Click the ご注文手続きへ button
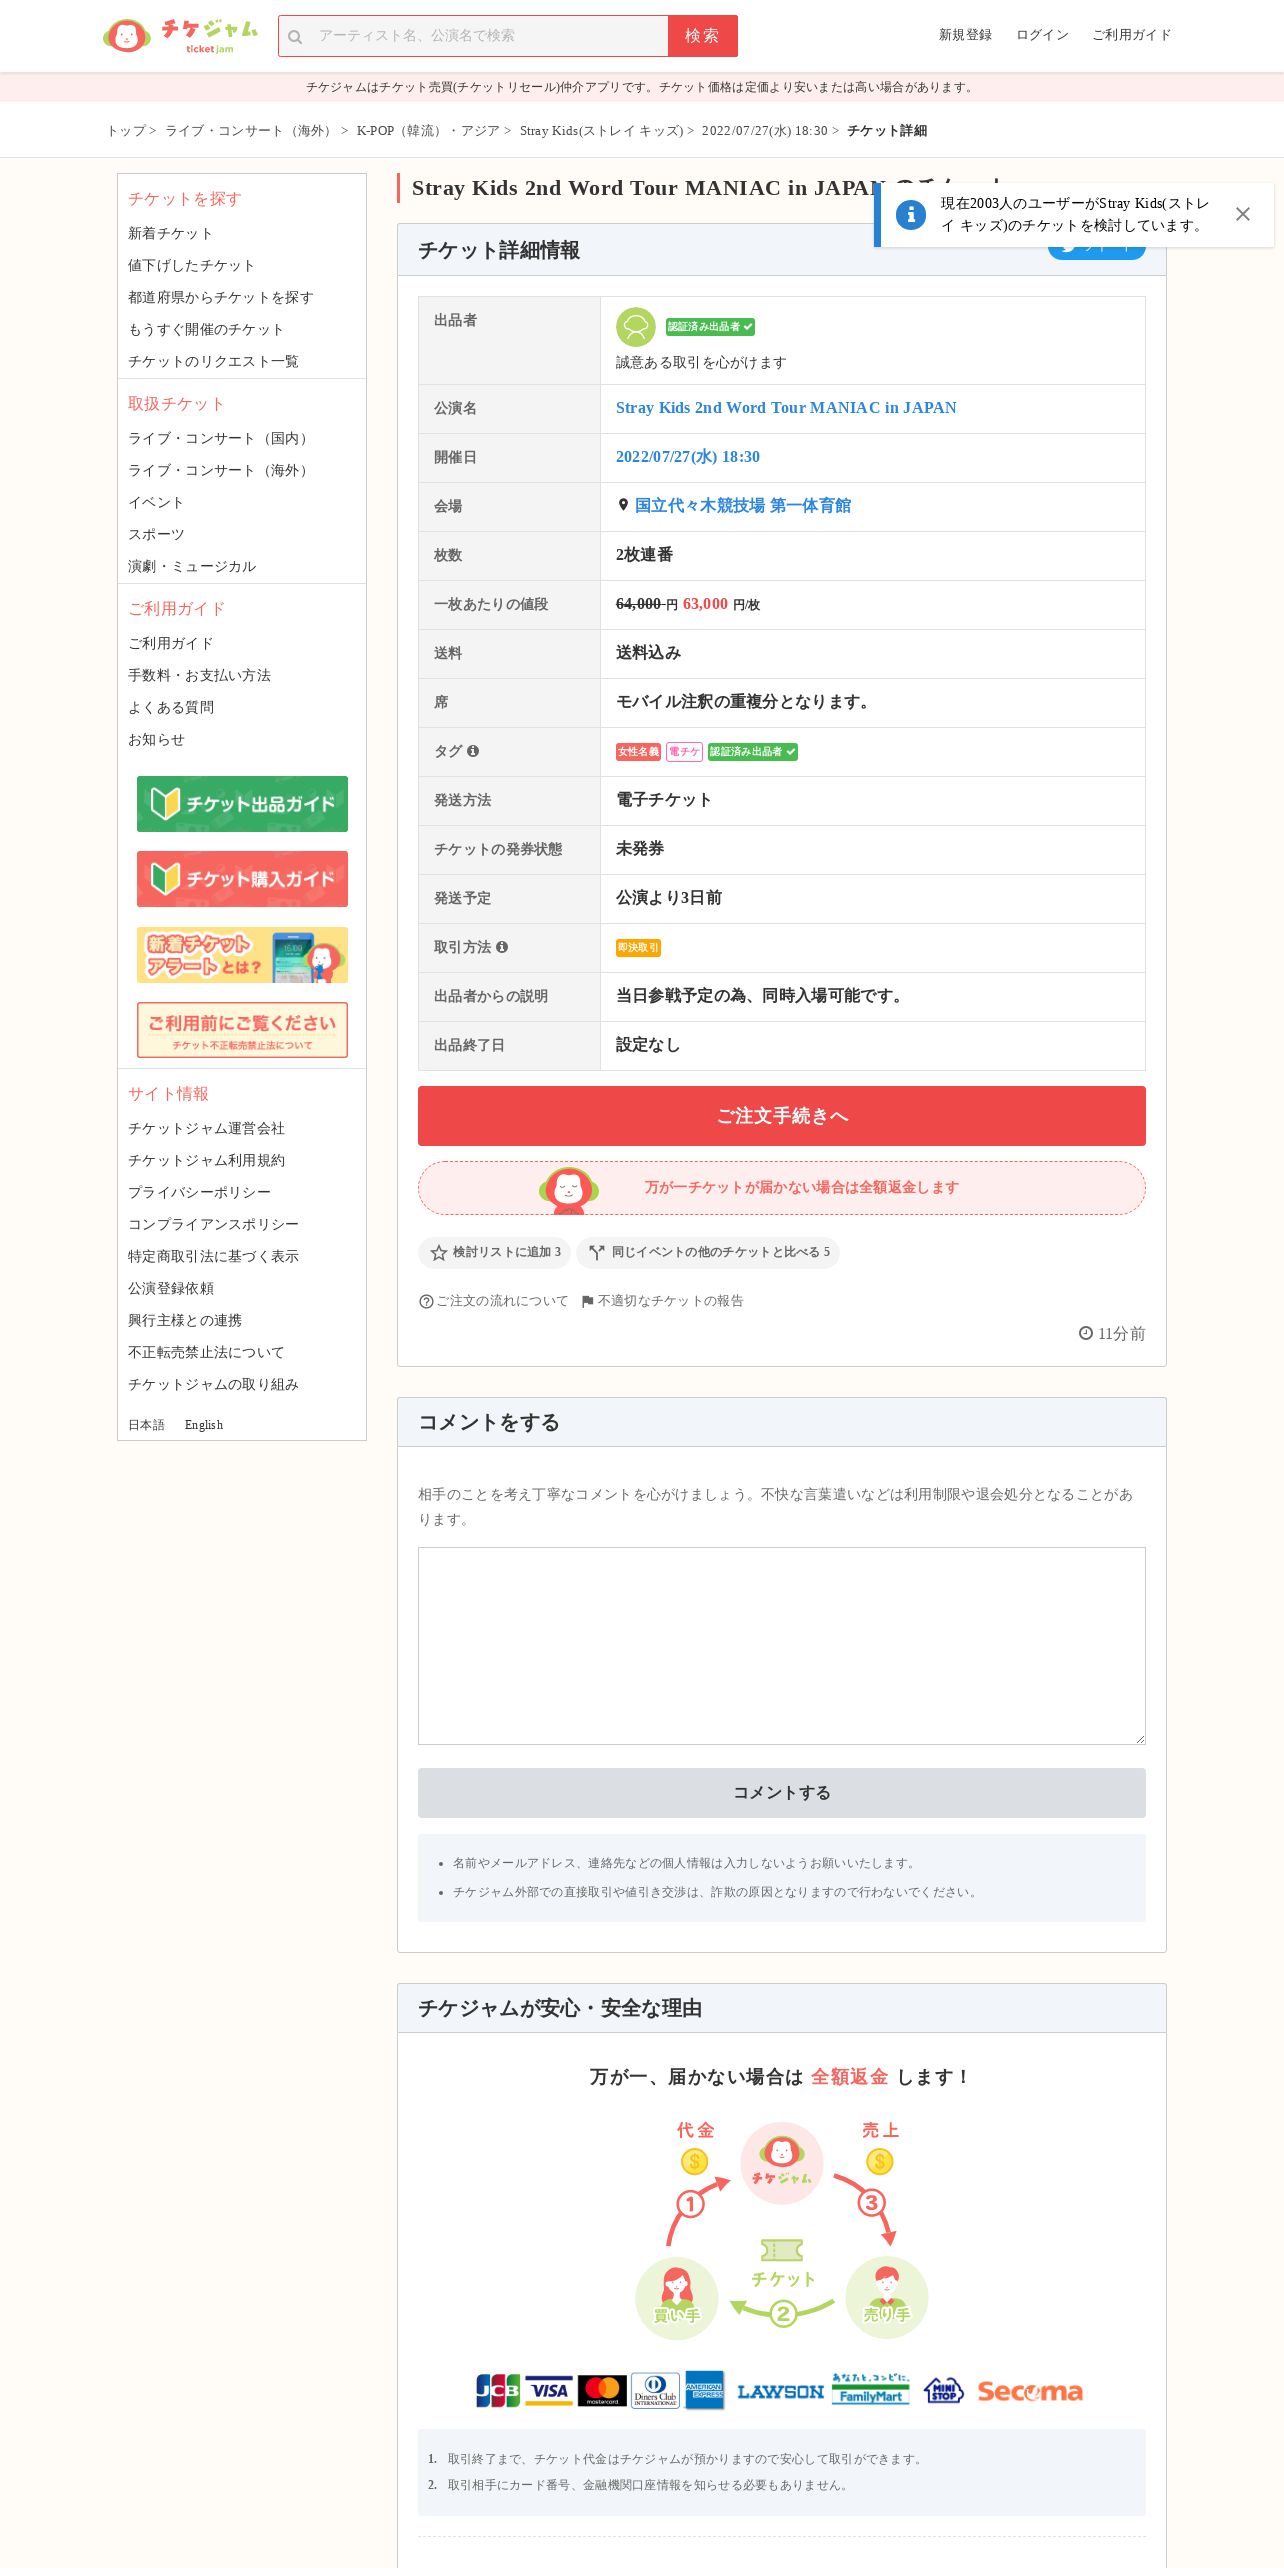1284x2568 pixels. coord(782,1116)
